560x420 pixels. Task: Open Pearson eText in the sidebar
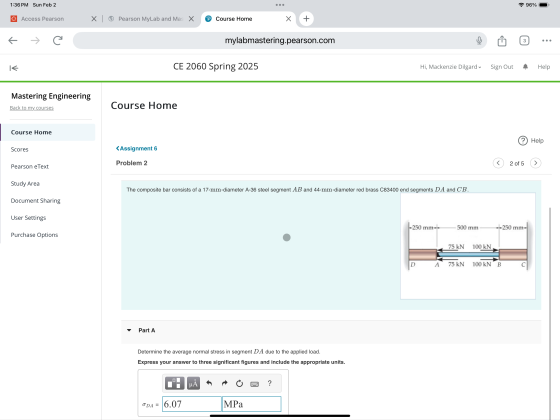[30, 166]
